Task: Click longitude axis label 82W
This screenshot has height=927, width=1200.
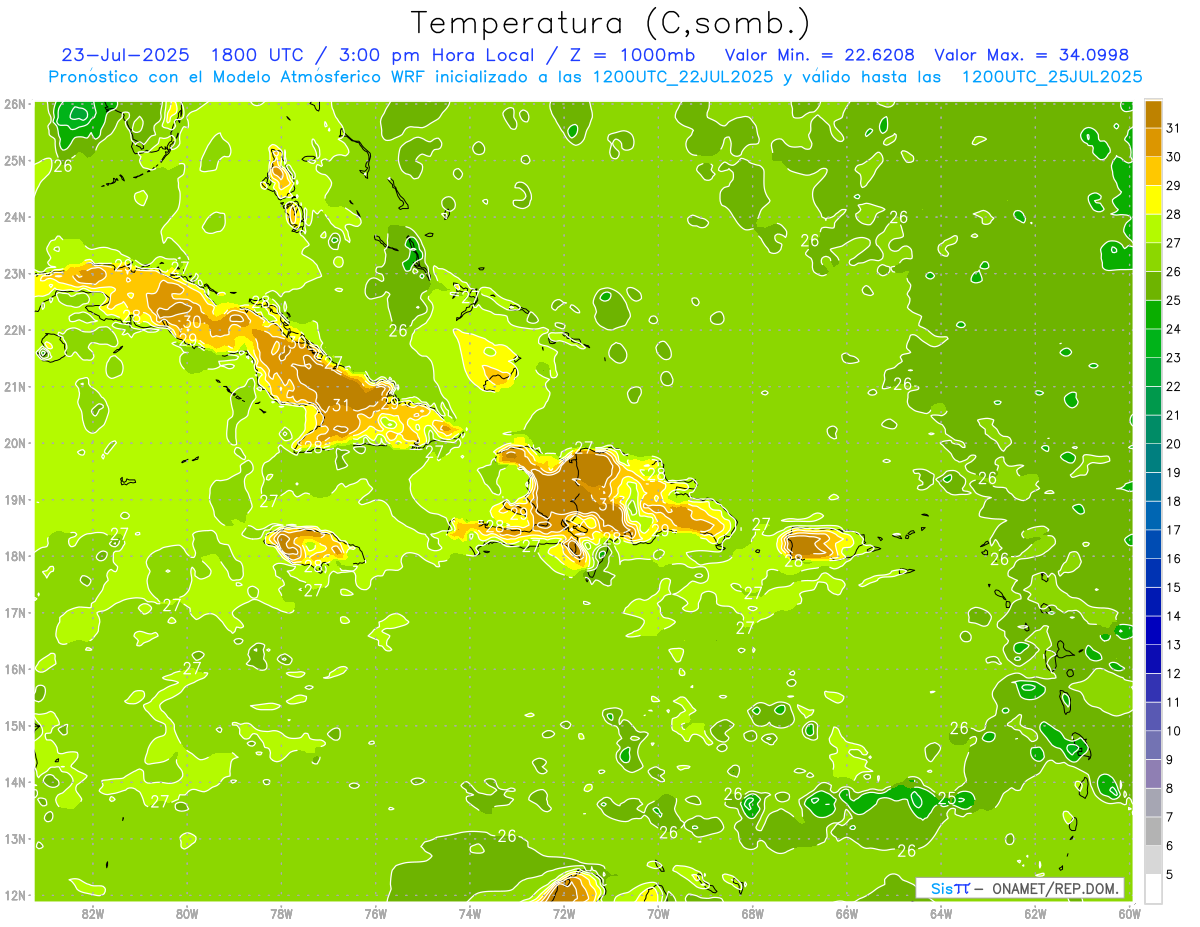Action: (93, 913)
